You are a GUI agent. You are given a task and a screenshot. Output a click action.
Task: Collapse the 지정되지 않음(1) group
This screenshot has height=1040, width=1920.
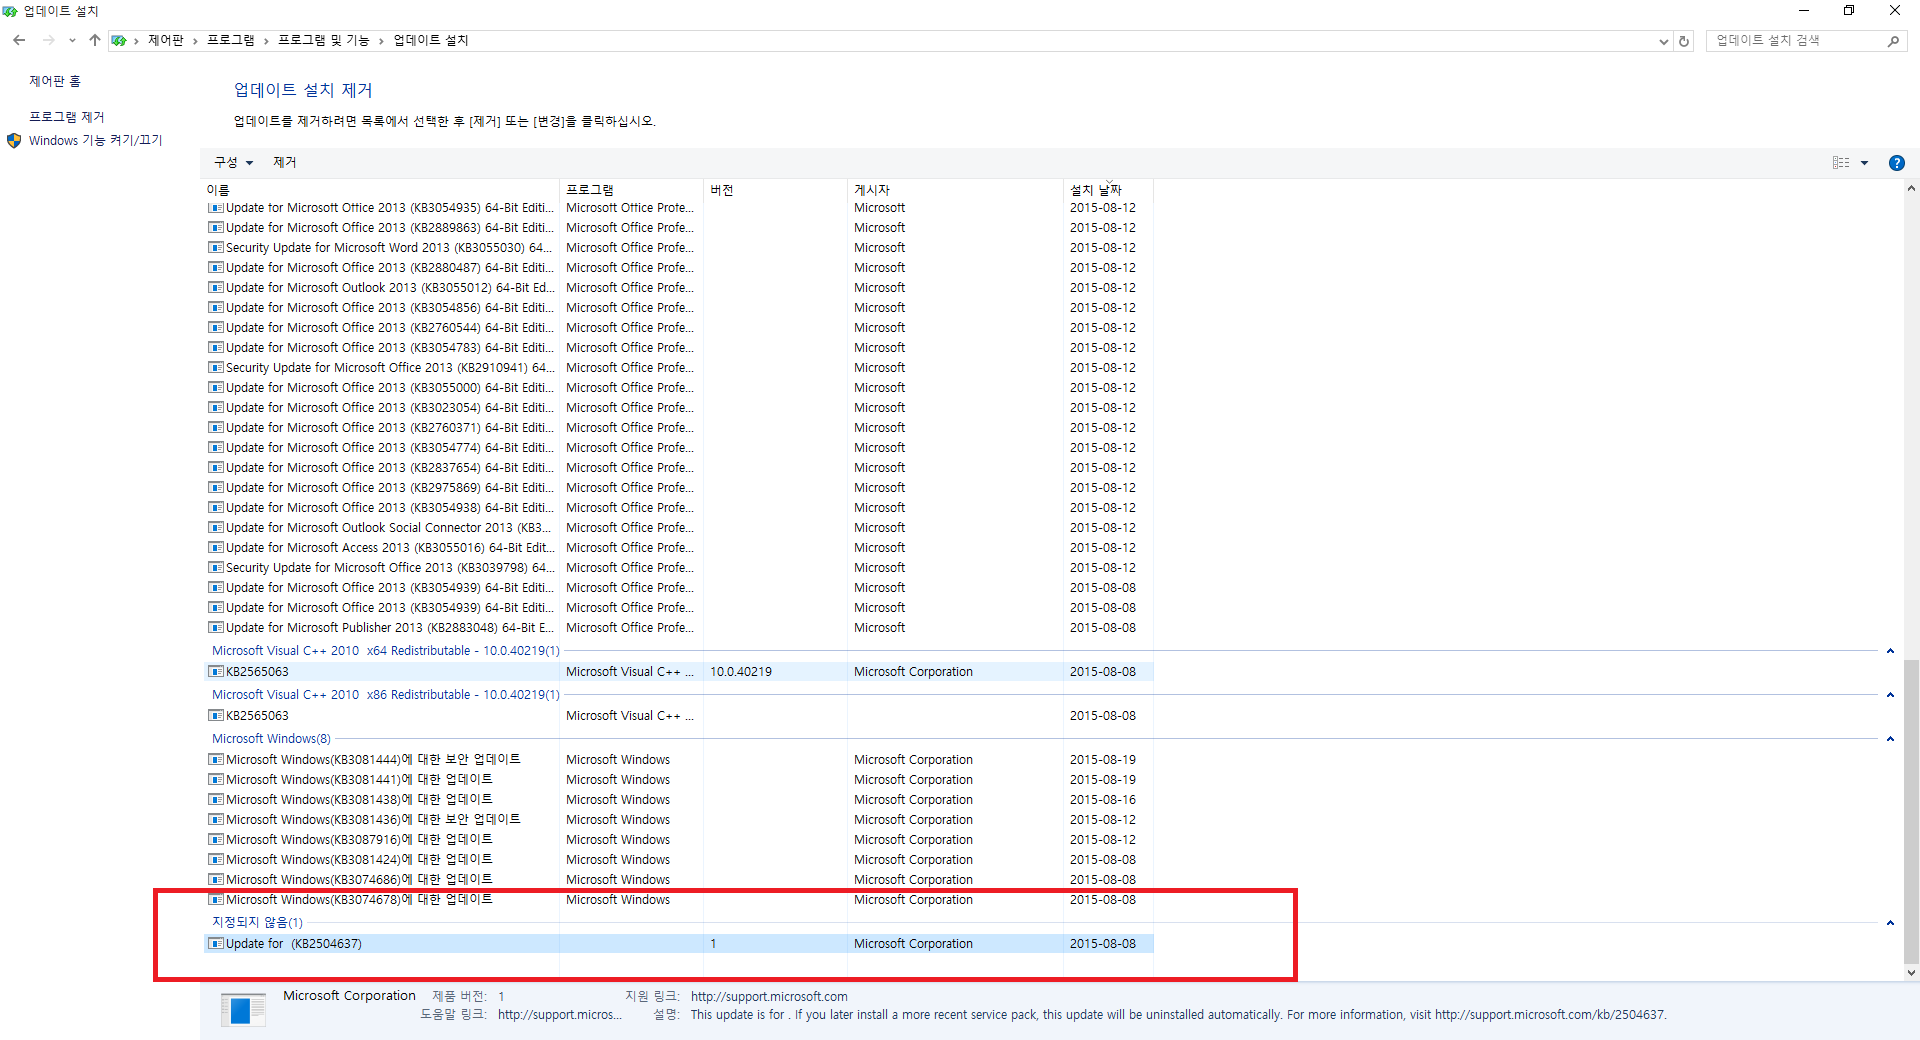[1890, 923]
